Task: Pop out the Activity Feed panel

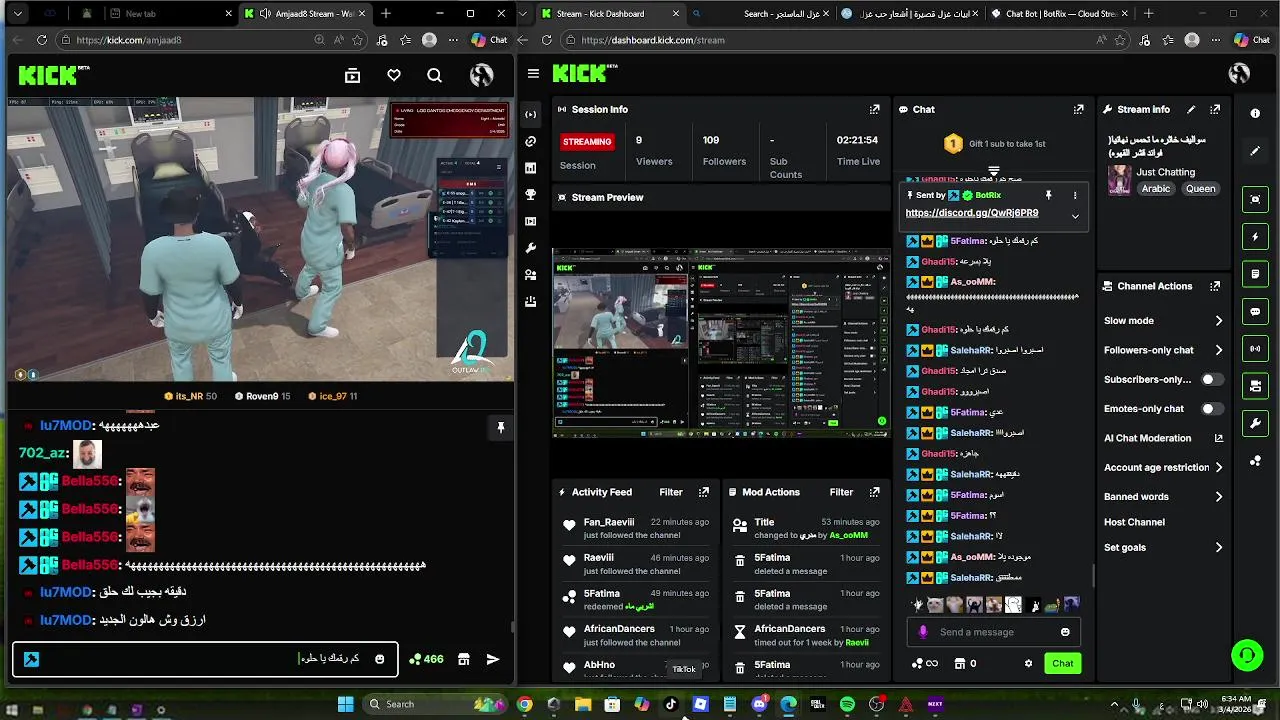Action: click(x=704, y=492)
